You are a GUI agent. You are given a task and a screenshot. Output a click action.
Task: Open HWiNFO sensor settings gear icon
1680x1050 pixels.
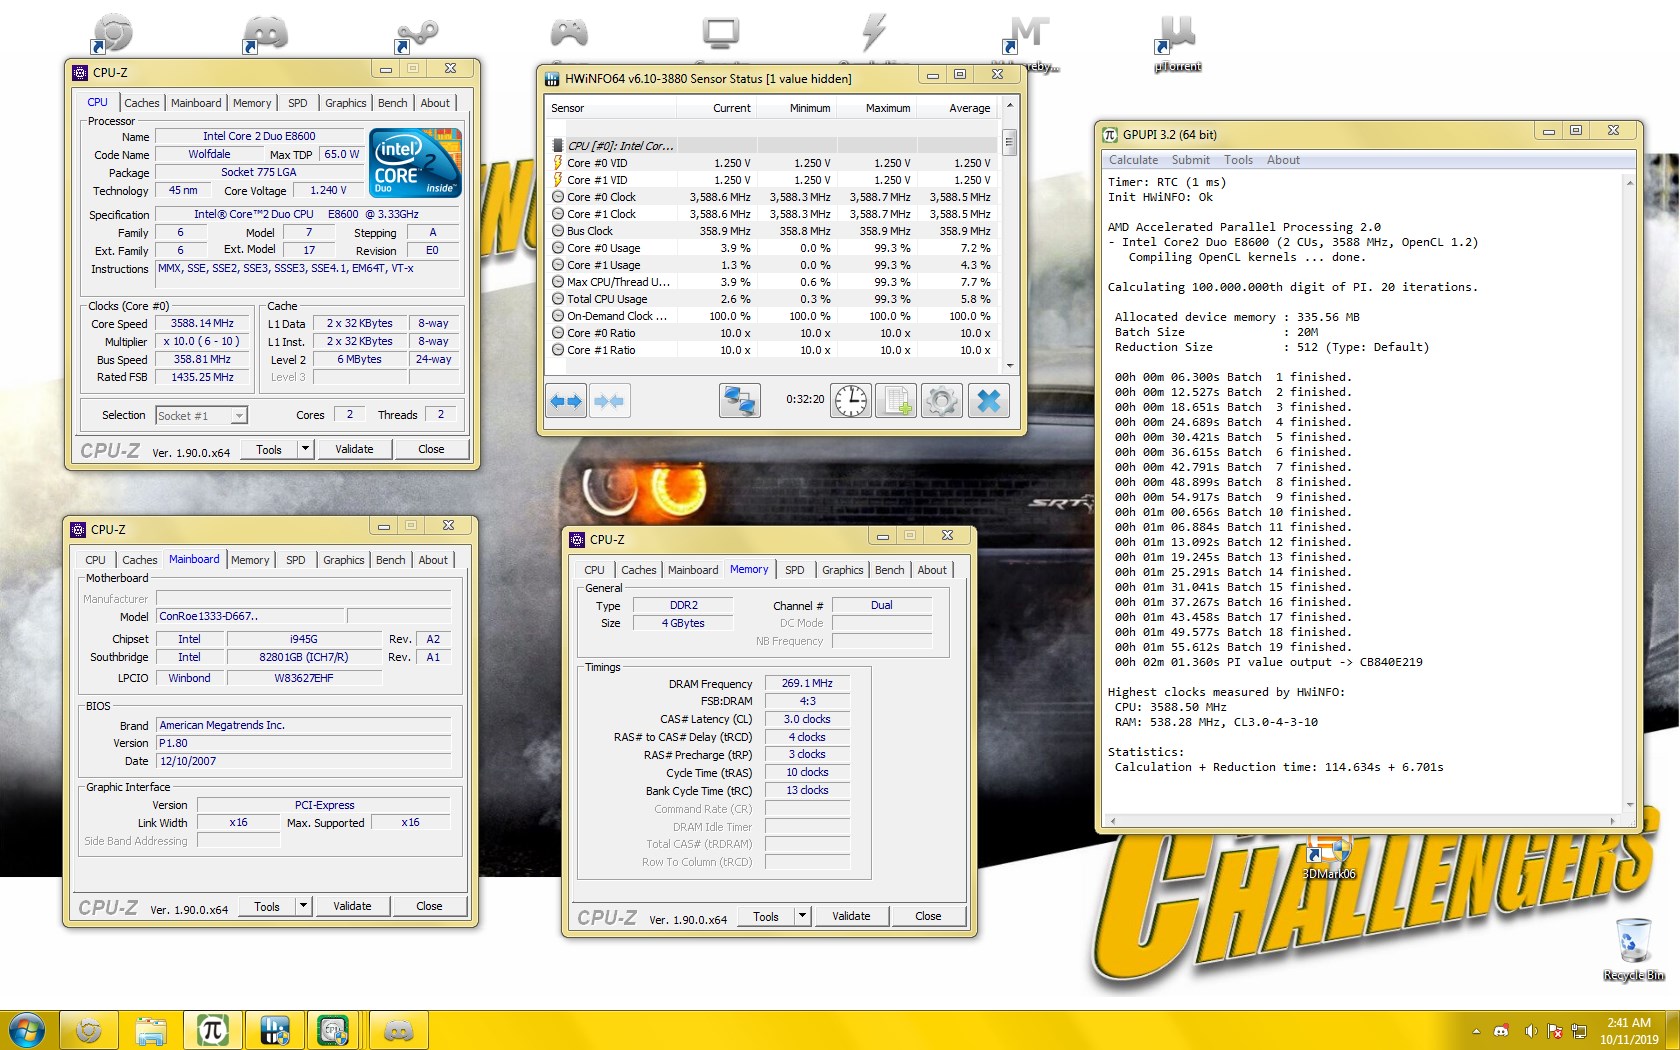[940, 401]
